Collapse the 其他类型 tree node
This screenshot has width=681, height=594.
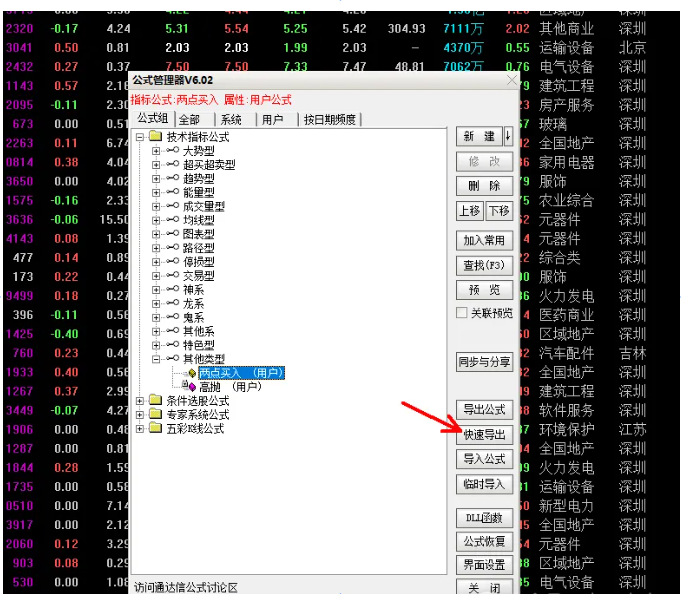click(x=156, y=359)
